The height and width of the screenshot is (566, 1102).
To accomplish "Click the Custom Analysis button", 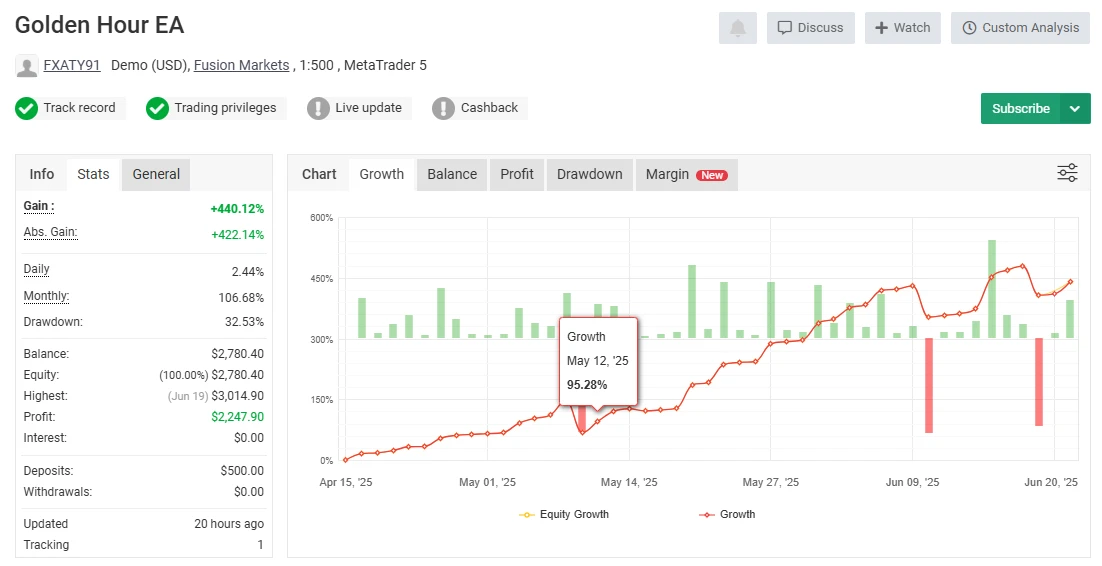I will [1020, 28].
